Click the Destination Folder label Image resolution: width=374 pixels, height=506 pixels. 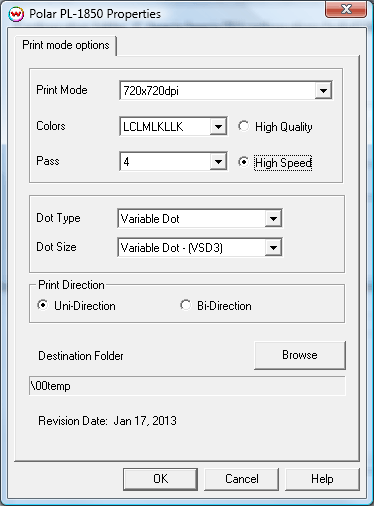click(81, 356)
